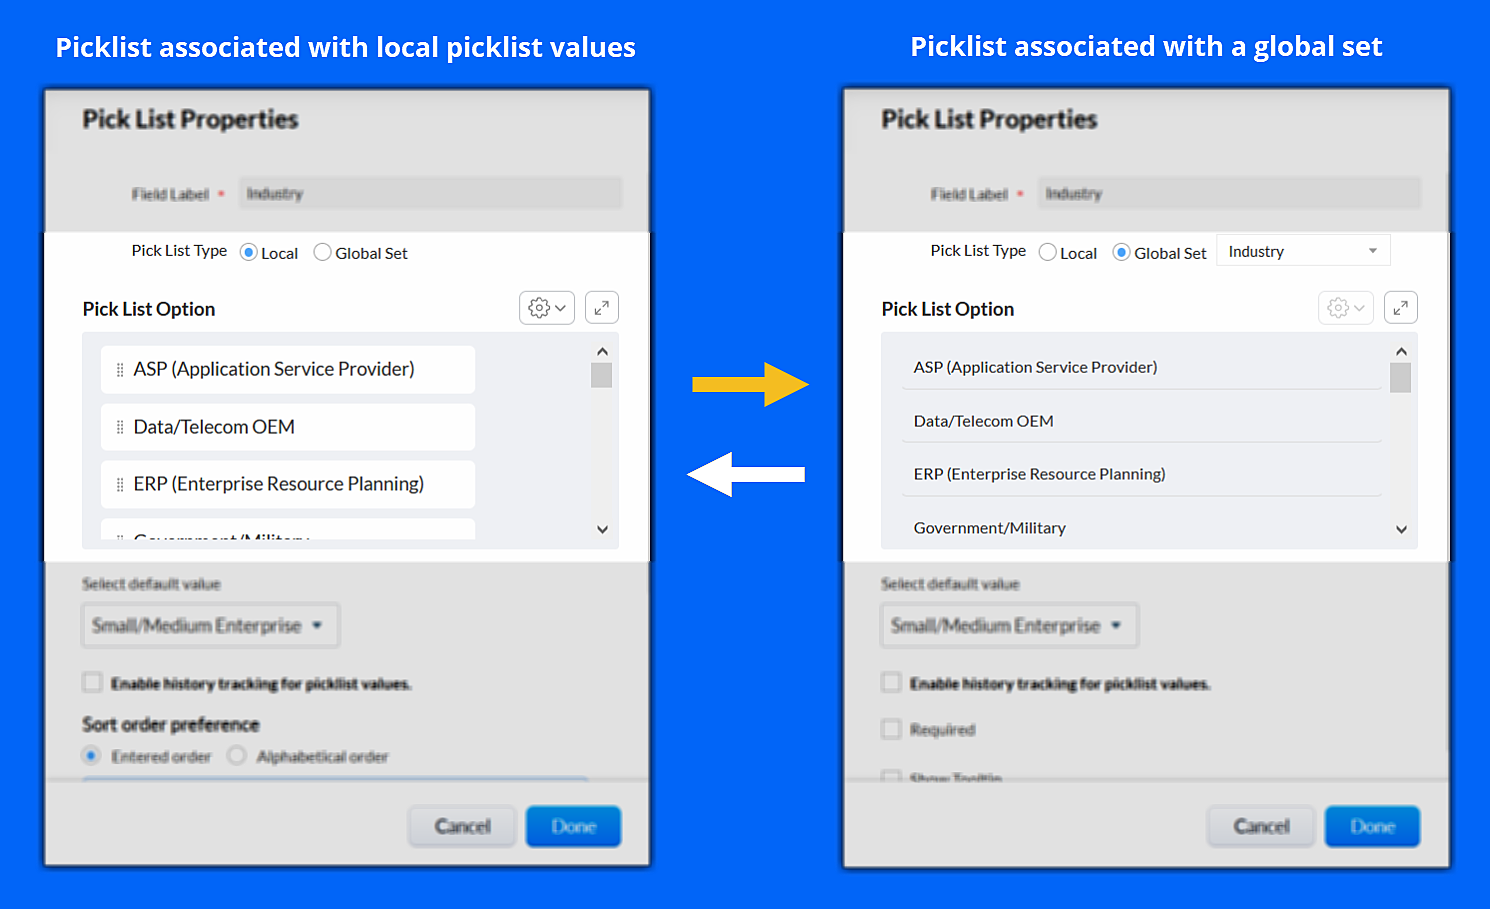Select Global Set radio in left panel
The height and width of the screenshot is (909, 1490).
(x=323, y=253)
